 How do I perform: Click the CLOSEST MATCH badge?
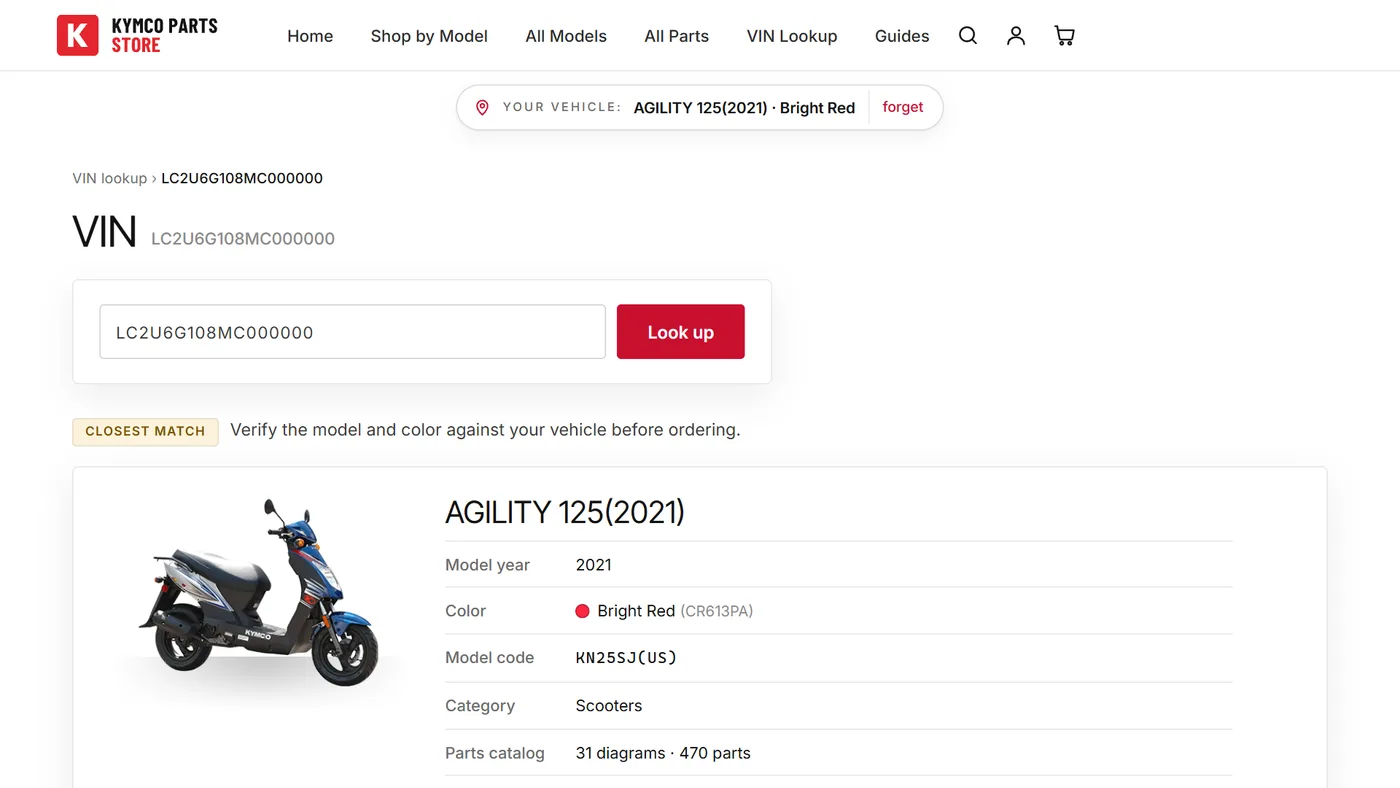coord(145,431)
